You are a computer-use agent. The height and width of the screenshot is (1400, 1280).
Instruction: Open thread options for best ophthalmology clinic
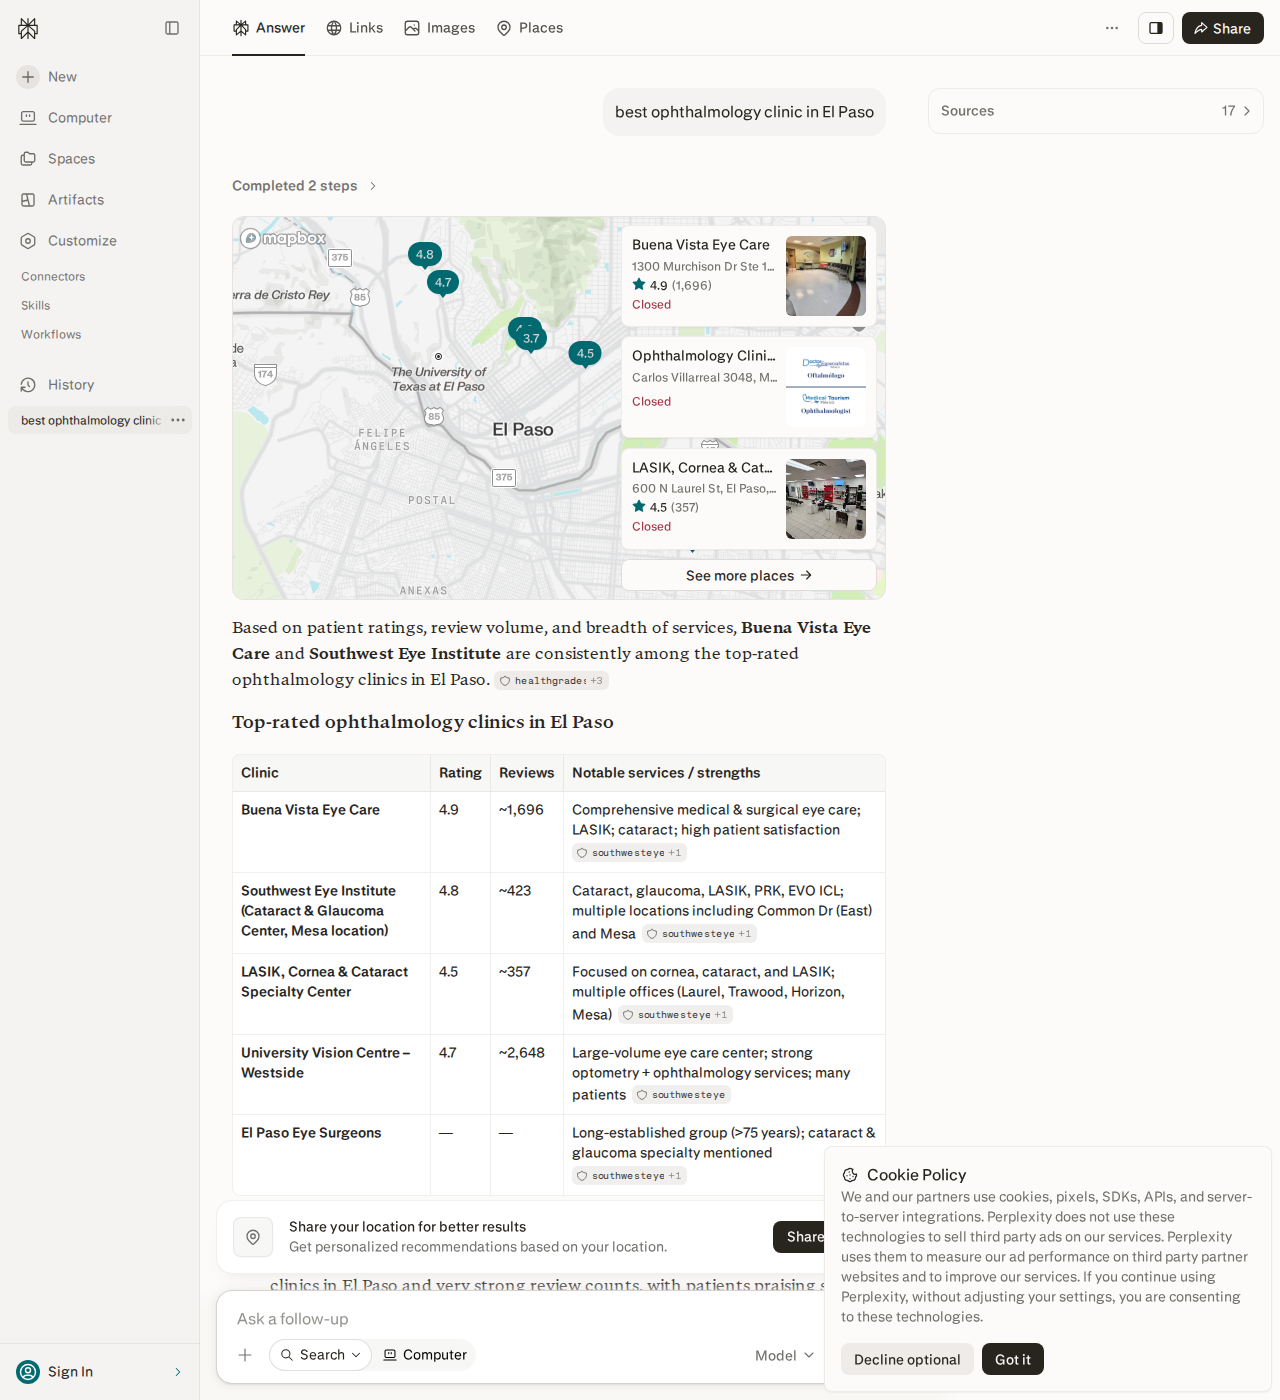178,420
